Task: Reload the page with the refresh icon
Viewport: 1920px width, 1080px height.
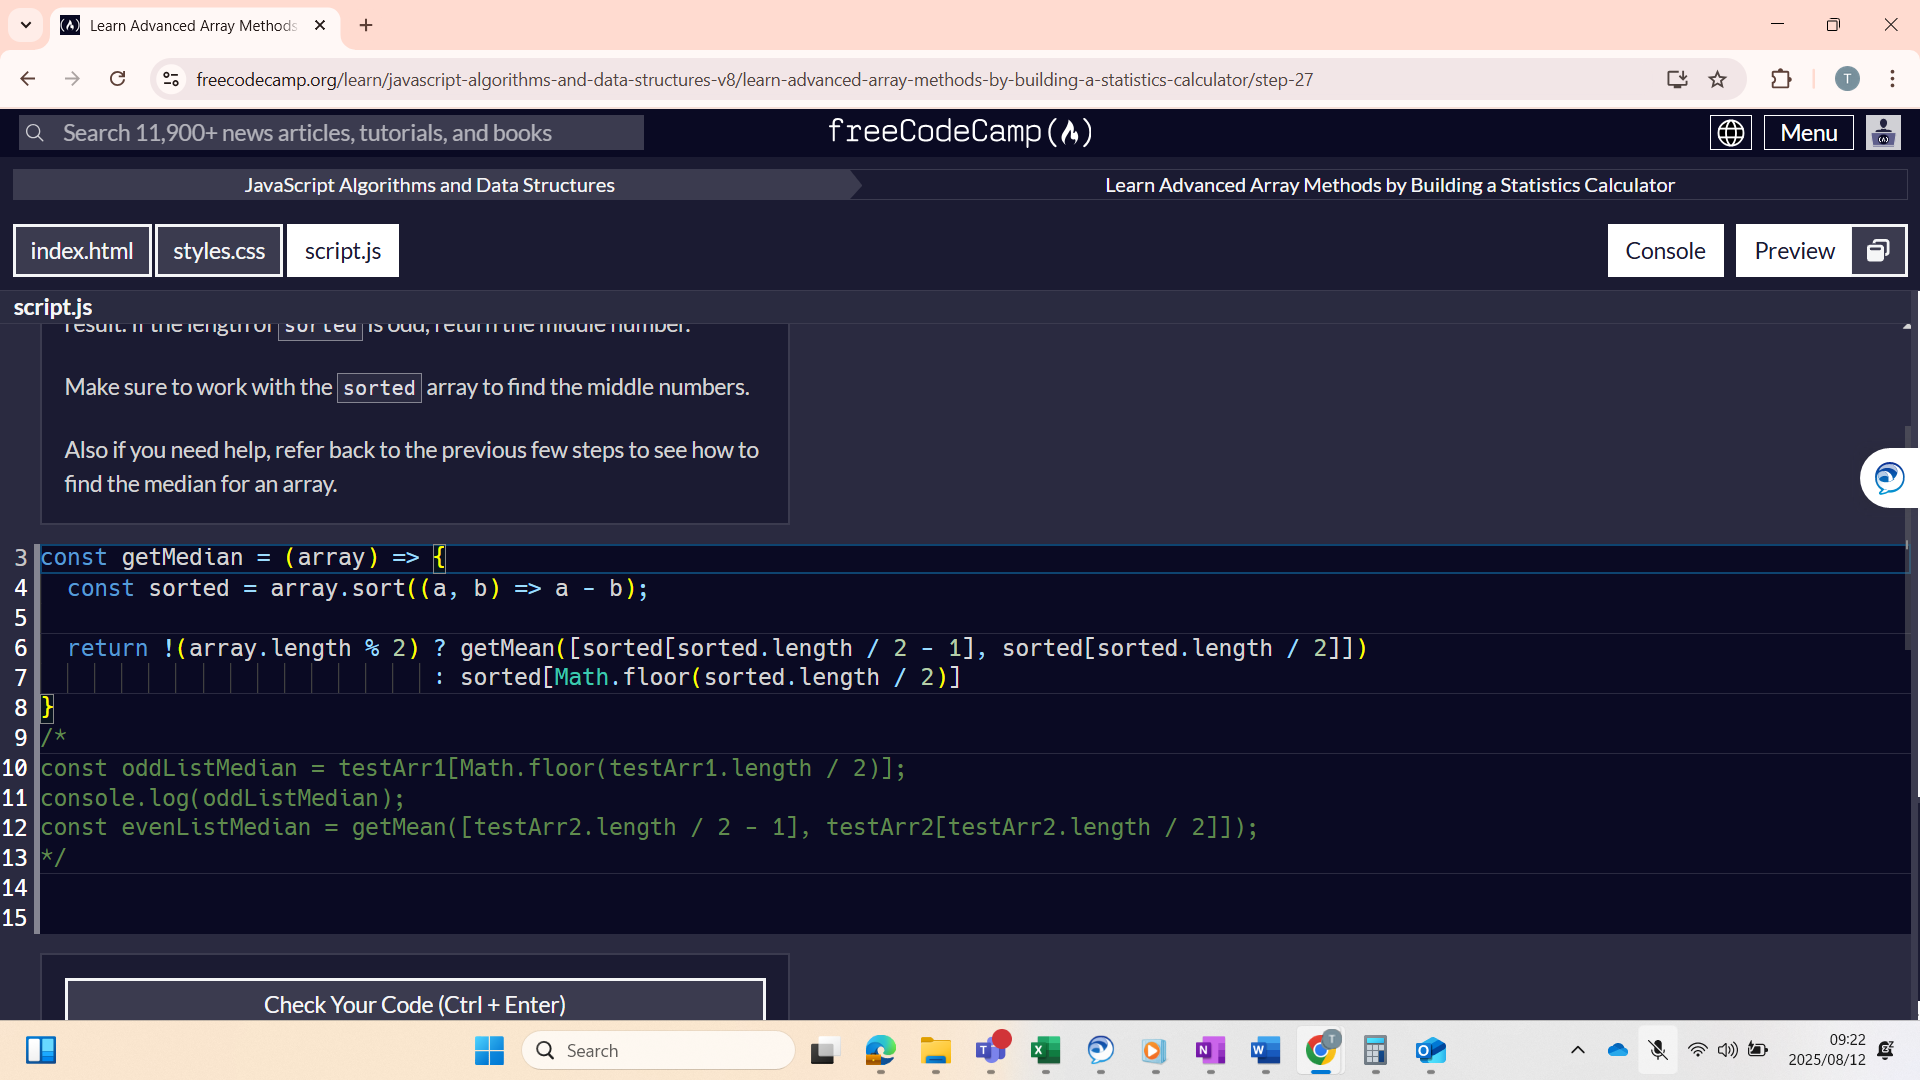Action: (x=117, y=79)
